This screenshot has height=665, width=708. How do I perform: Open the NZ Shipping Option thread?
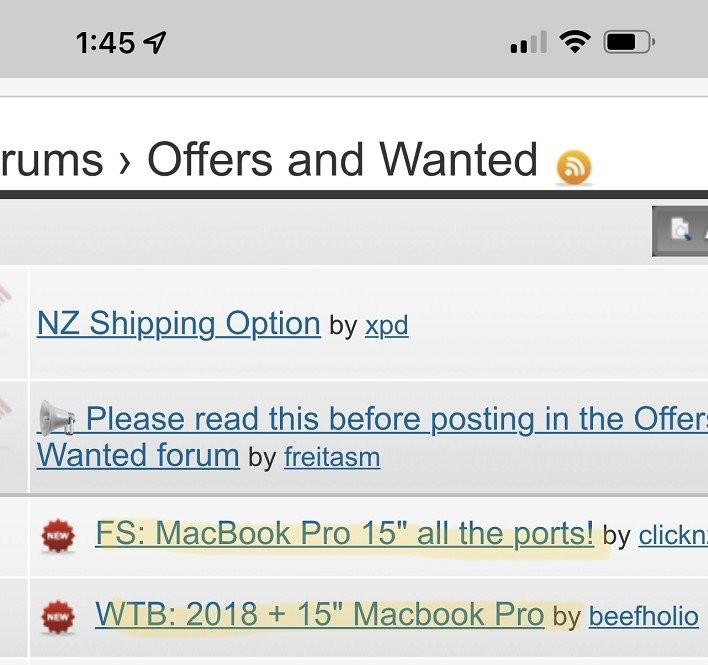point(178,324)
